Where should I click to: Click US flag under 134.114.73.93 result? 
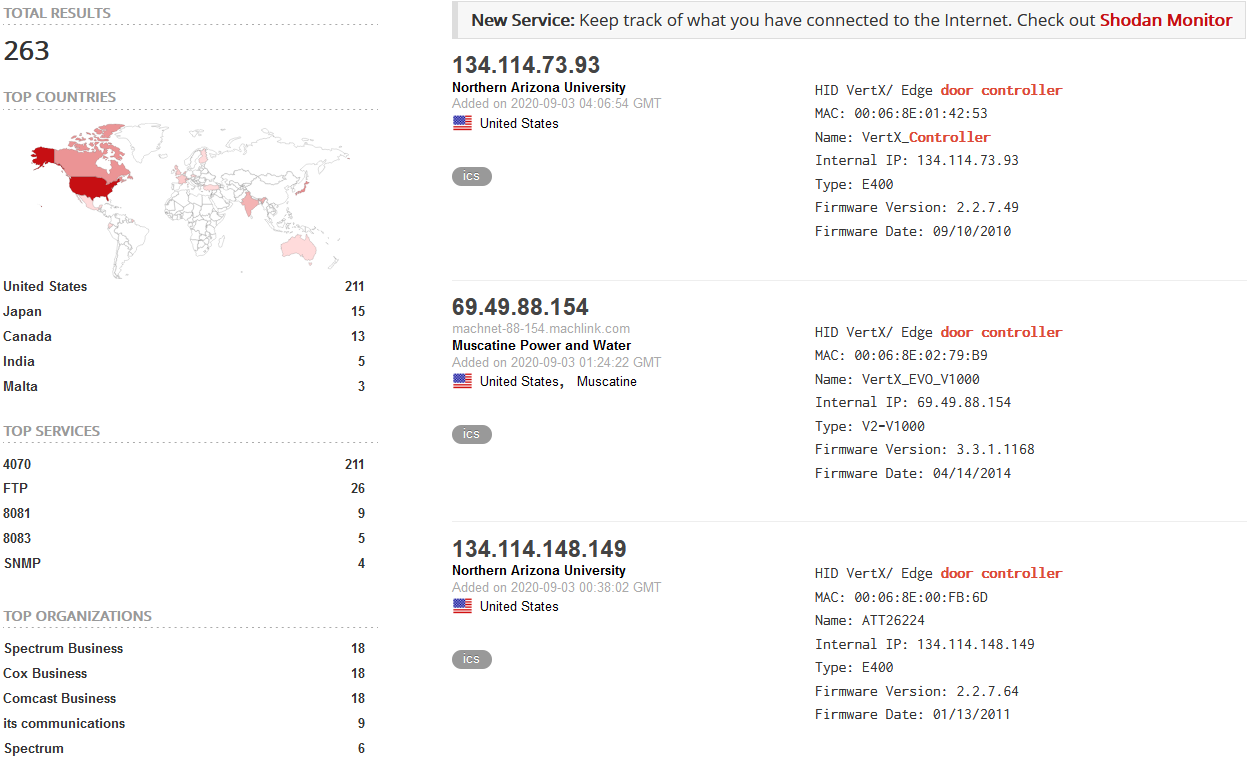point(462,123)
